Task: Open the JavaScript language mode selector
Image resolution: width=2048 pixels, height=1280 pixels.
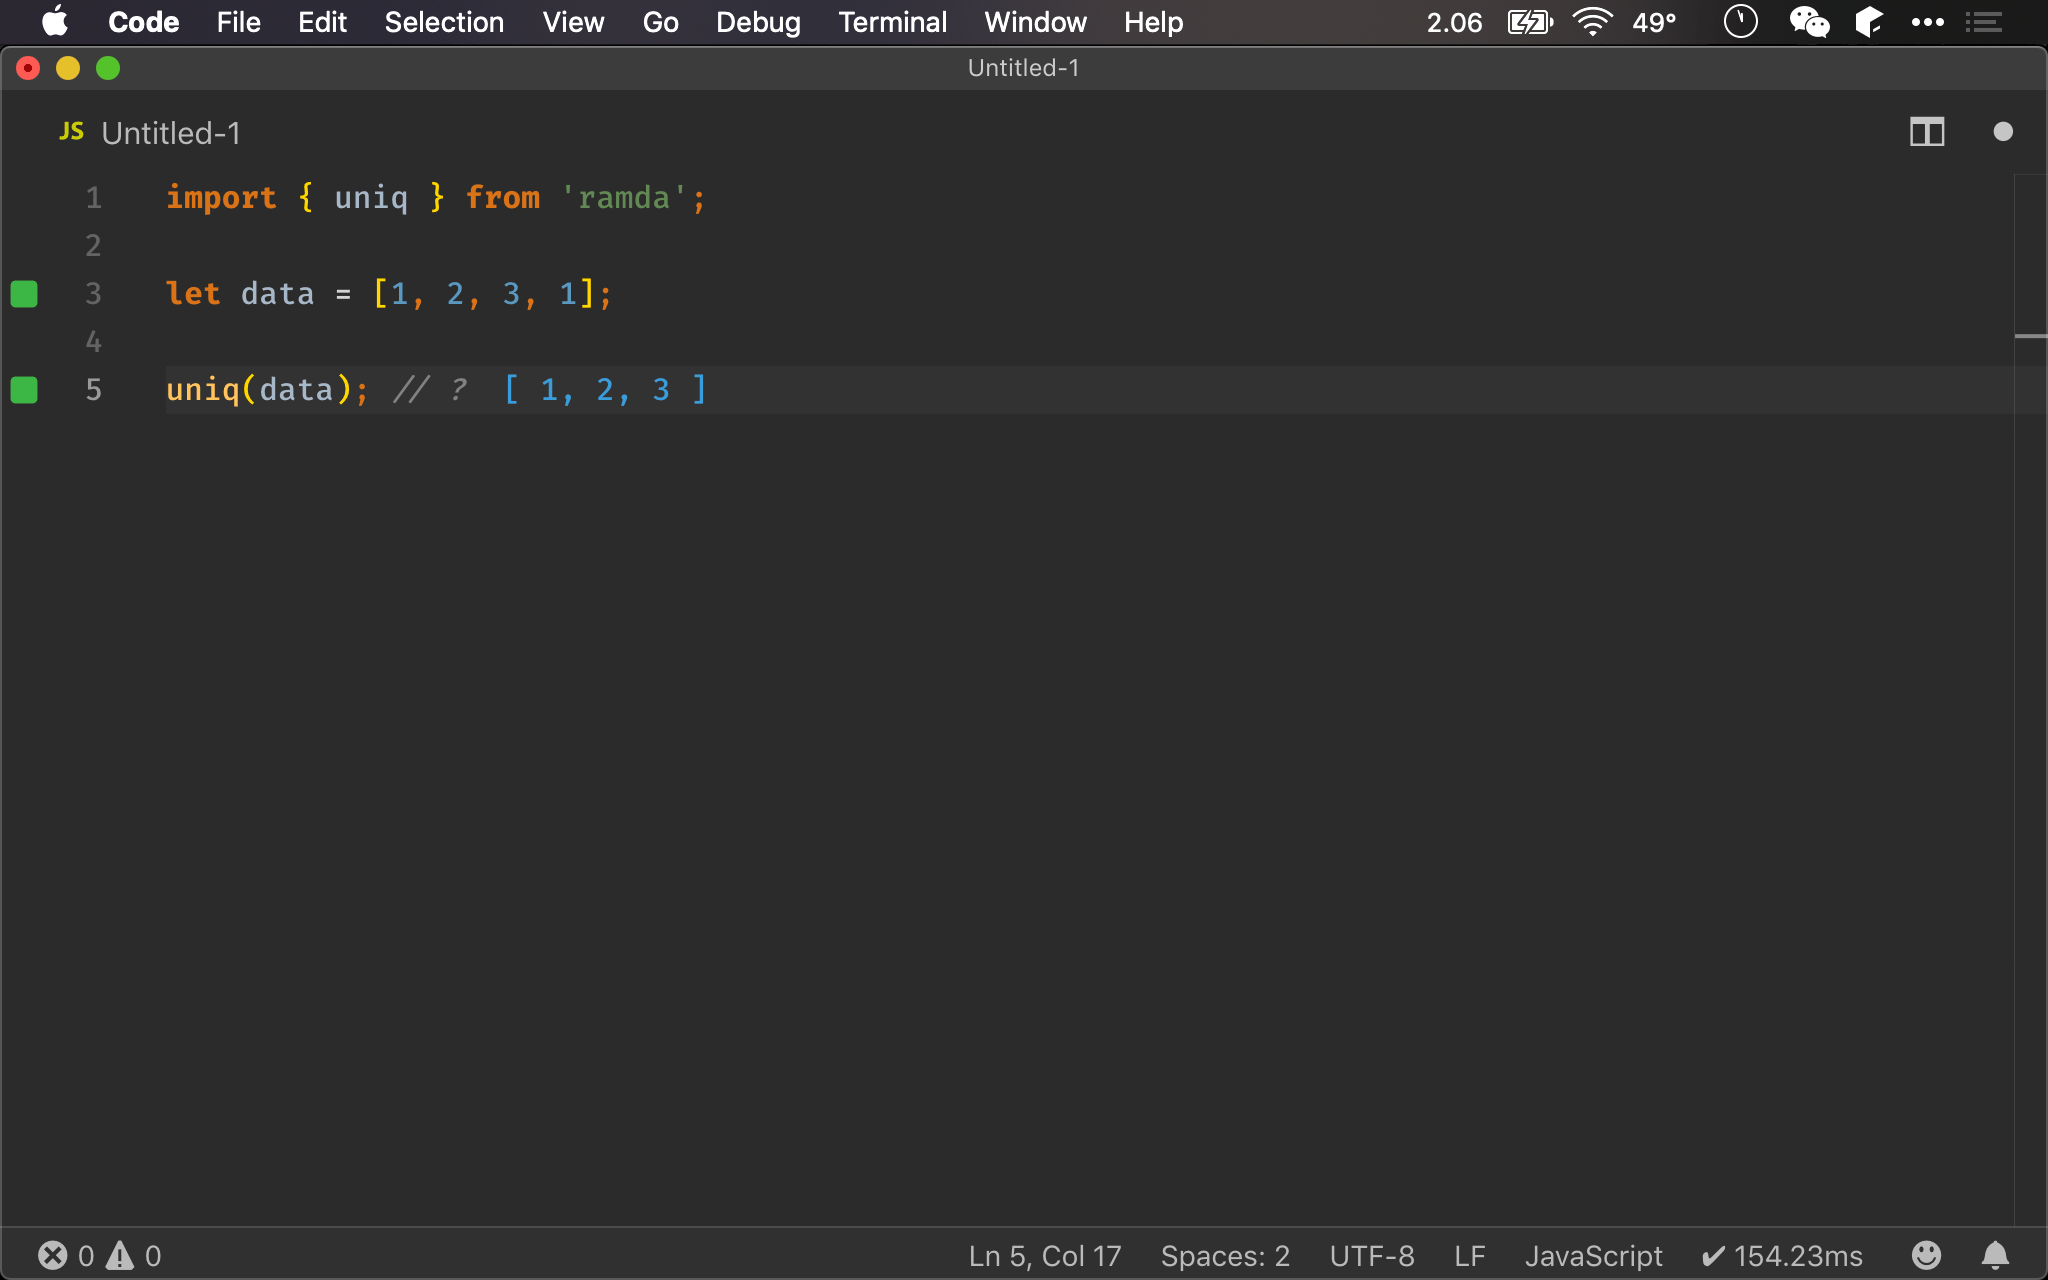Action: [x=1593, y=1256]
